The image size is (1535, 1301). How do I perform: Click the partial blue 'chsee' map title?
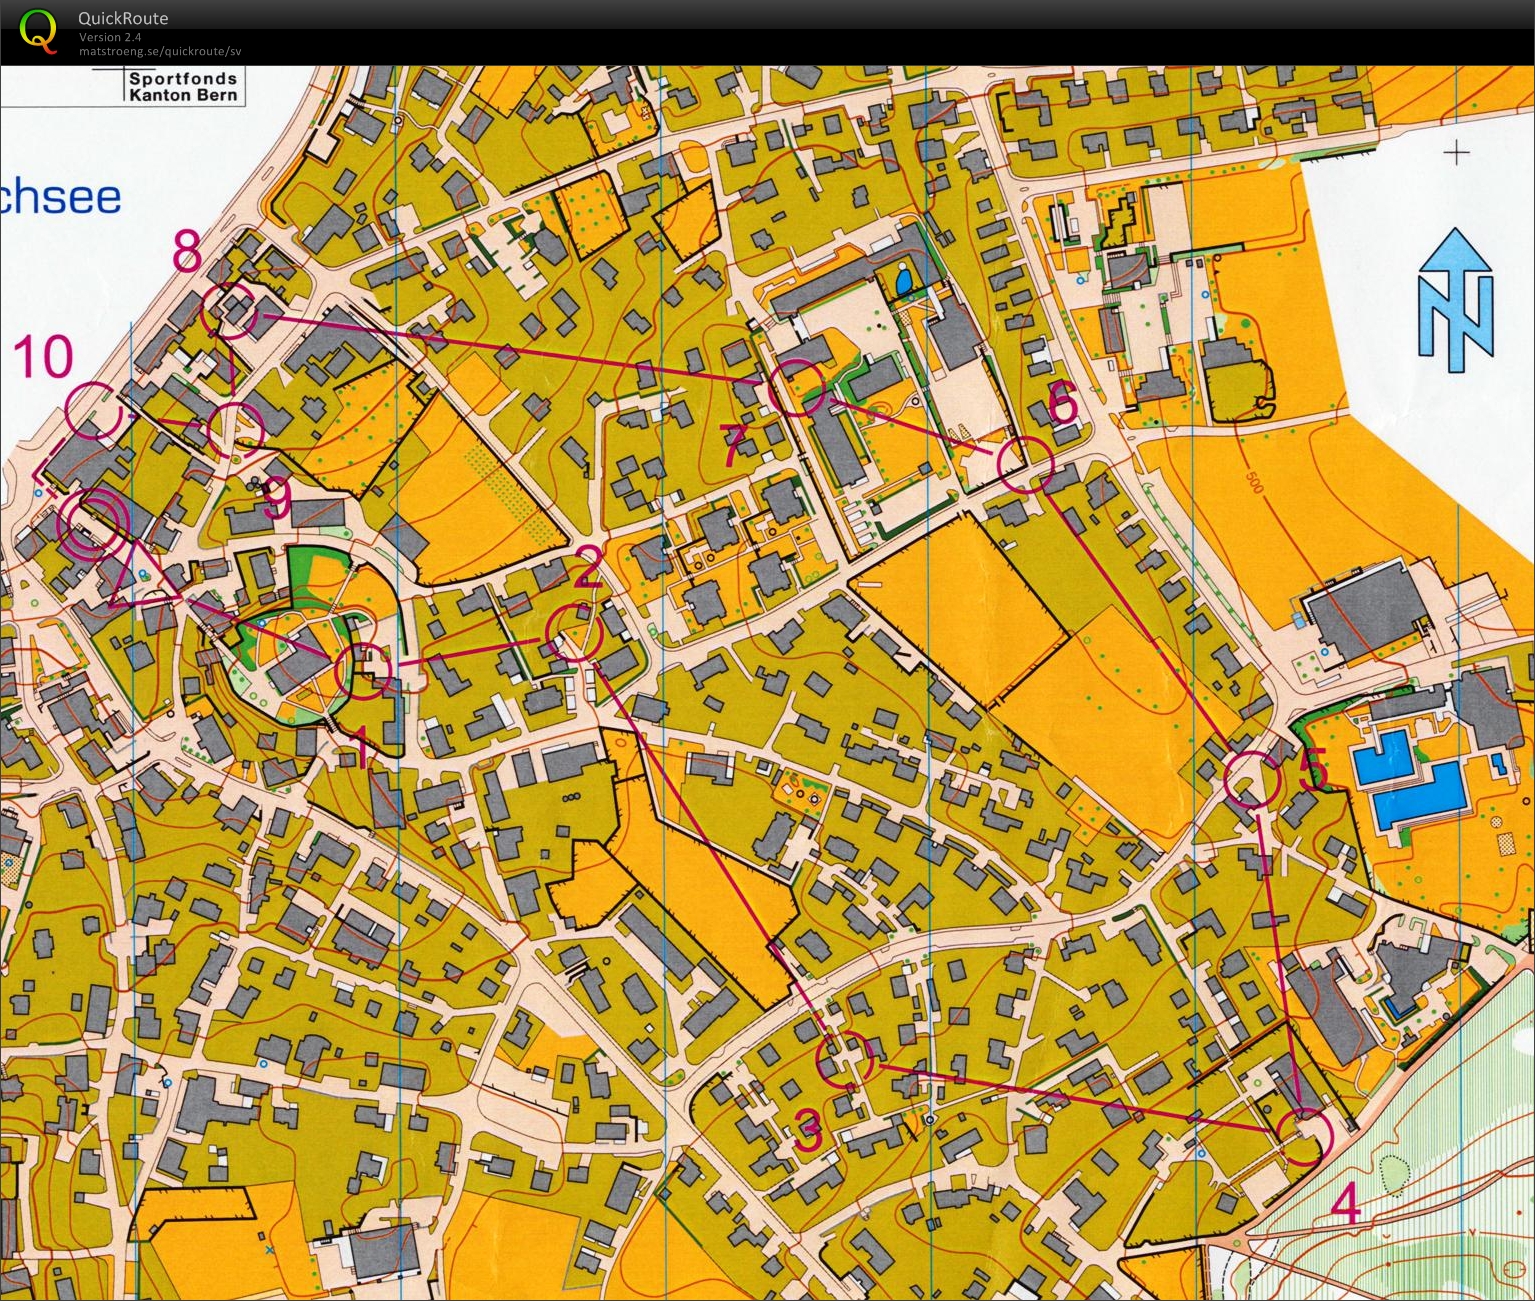61,197
